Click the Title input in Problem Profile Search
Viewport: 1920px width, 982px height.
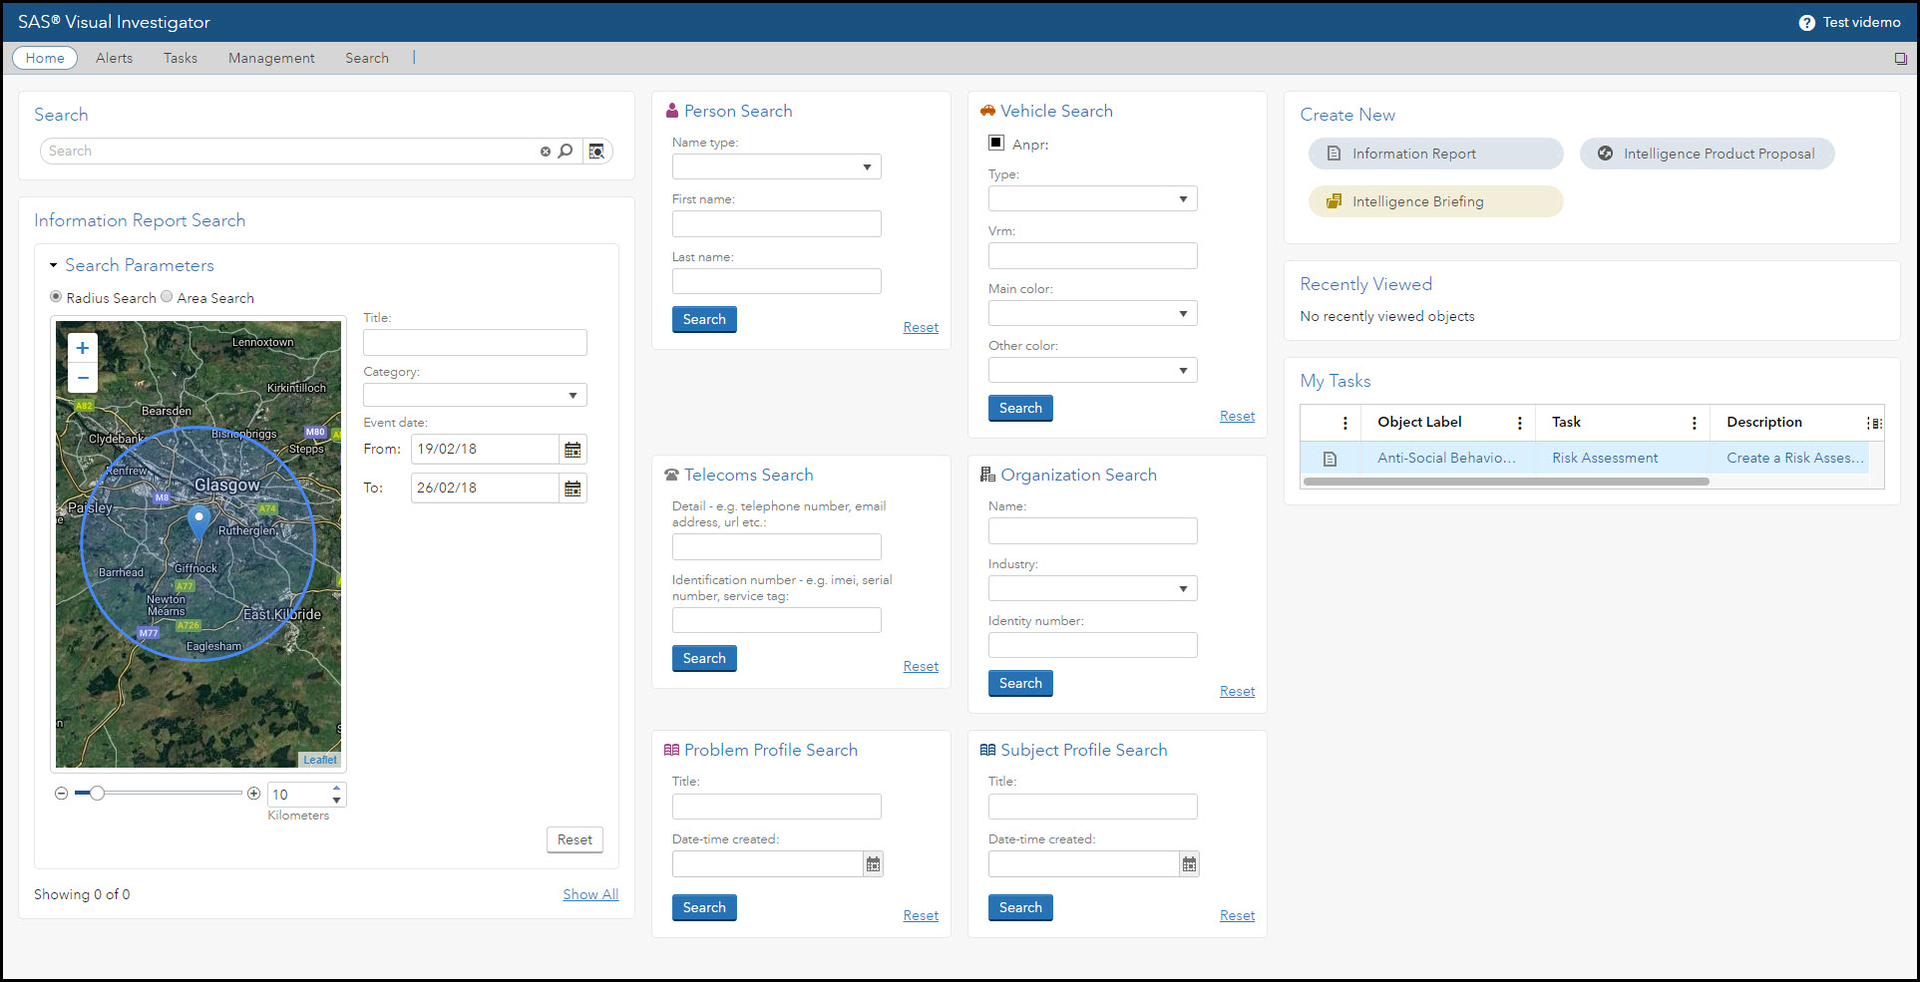coord(776,806)
